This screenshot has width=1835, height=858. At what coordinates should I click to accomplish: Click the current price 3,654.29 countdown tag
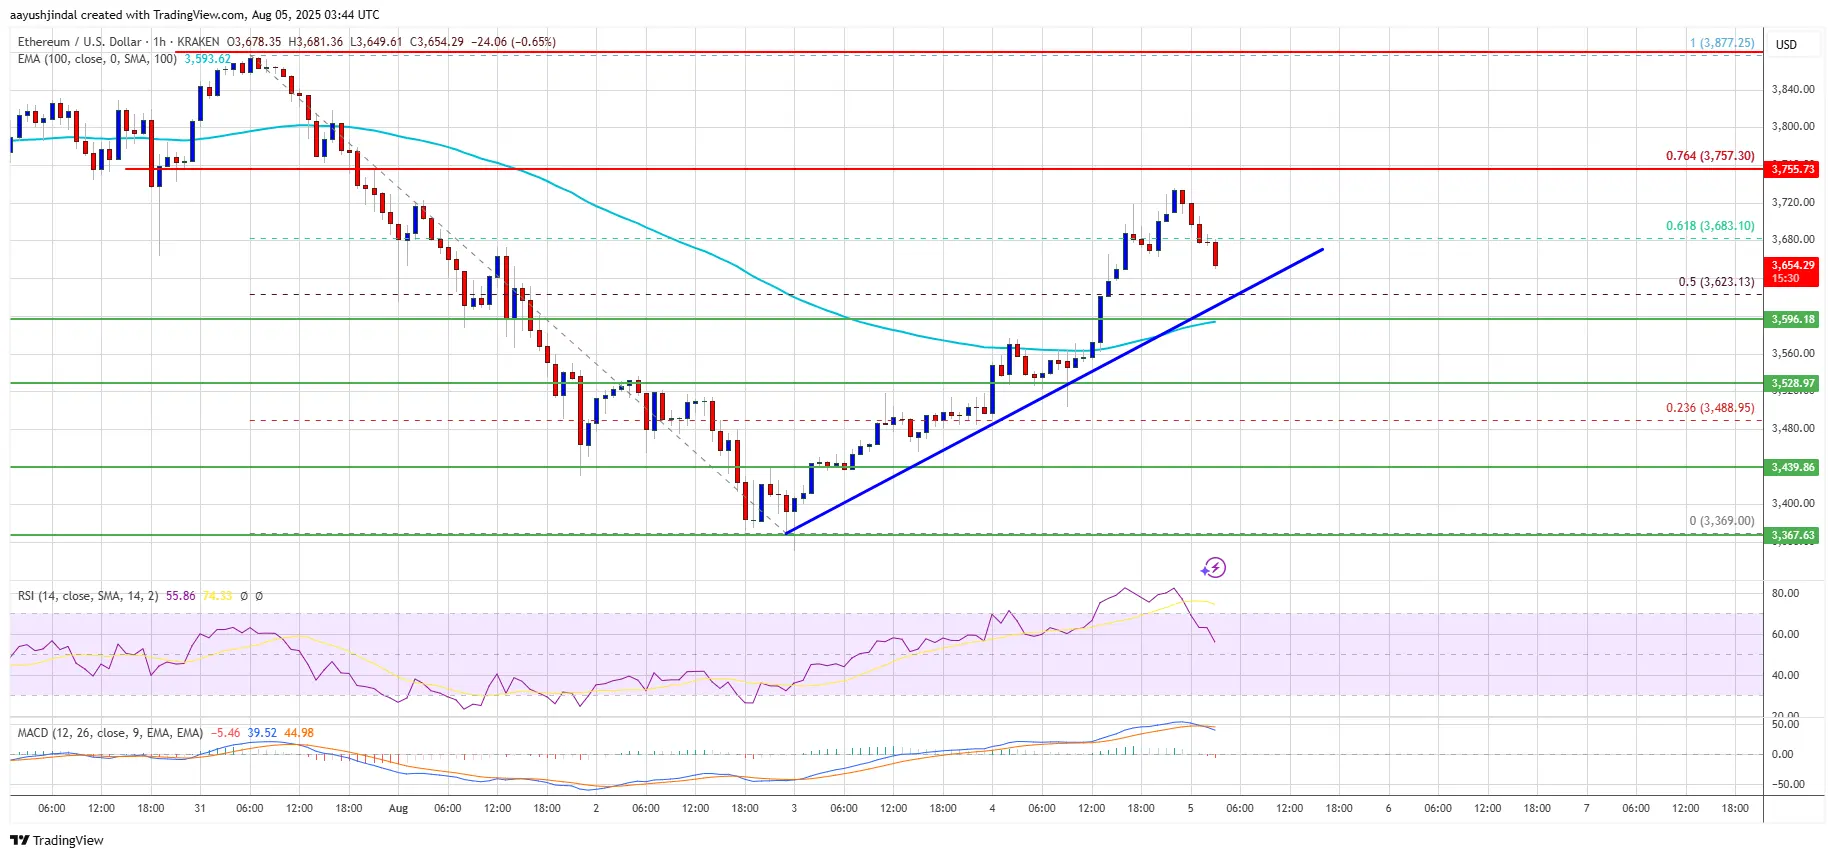[x=1792, y=271]
